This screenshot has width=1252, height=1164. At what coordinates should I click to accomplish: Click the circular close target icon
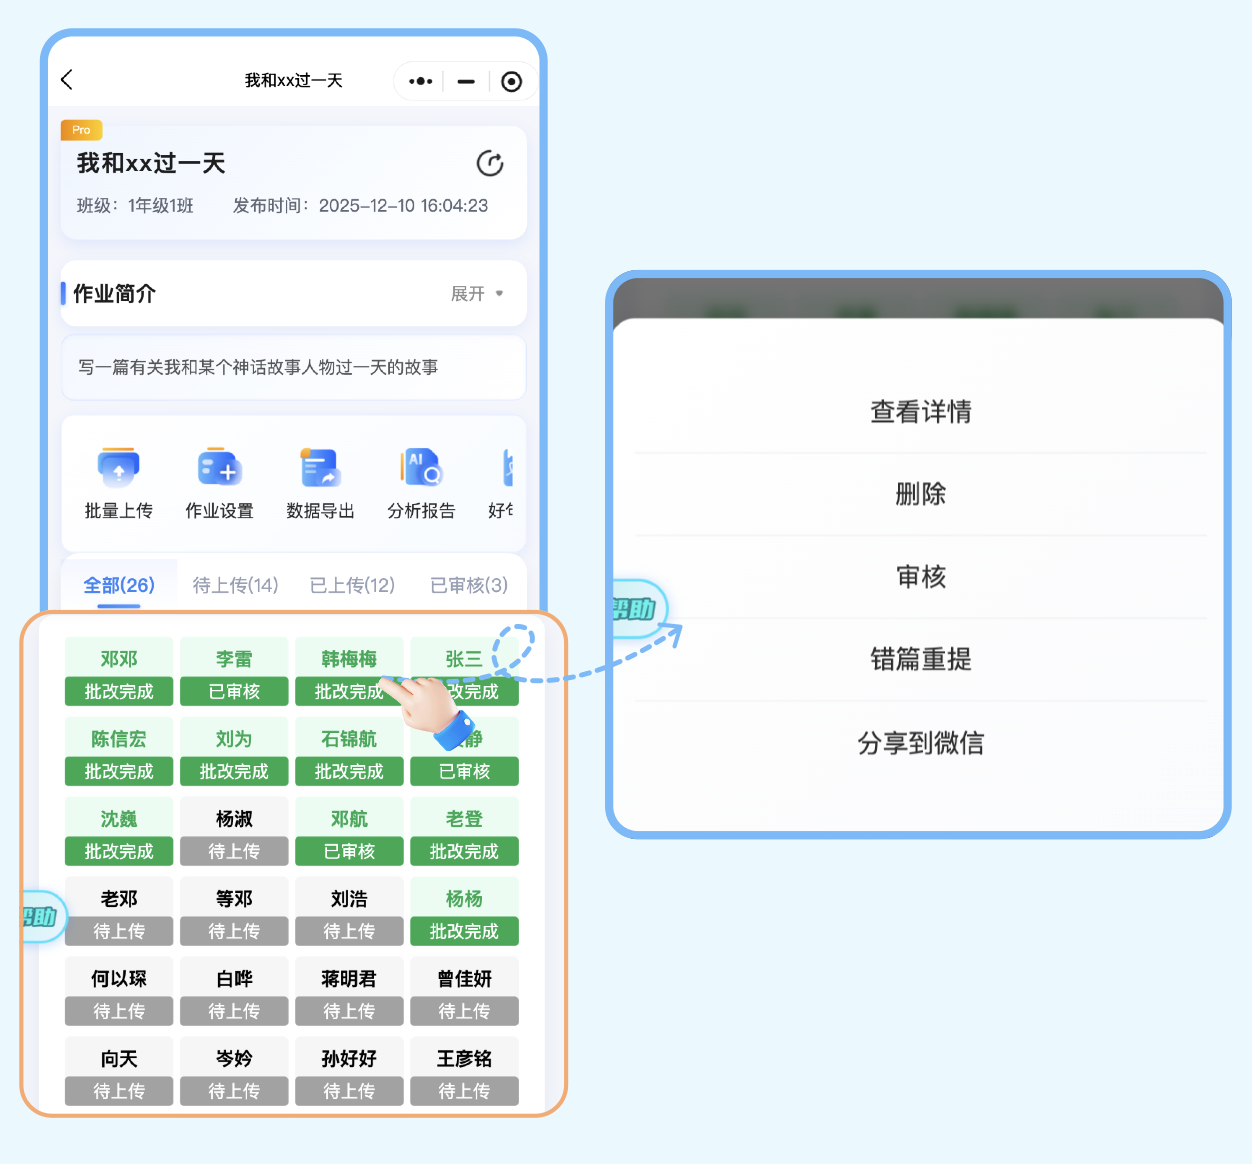[x=511, y=81]
